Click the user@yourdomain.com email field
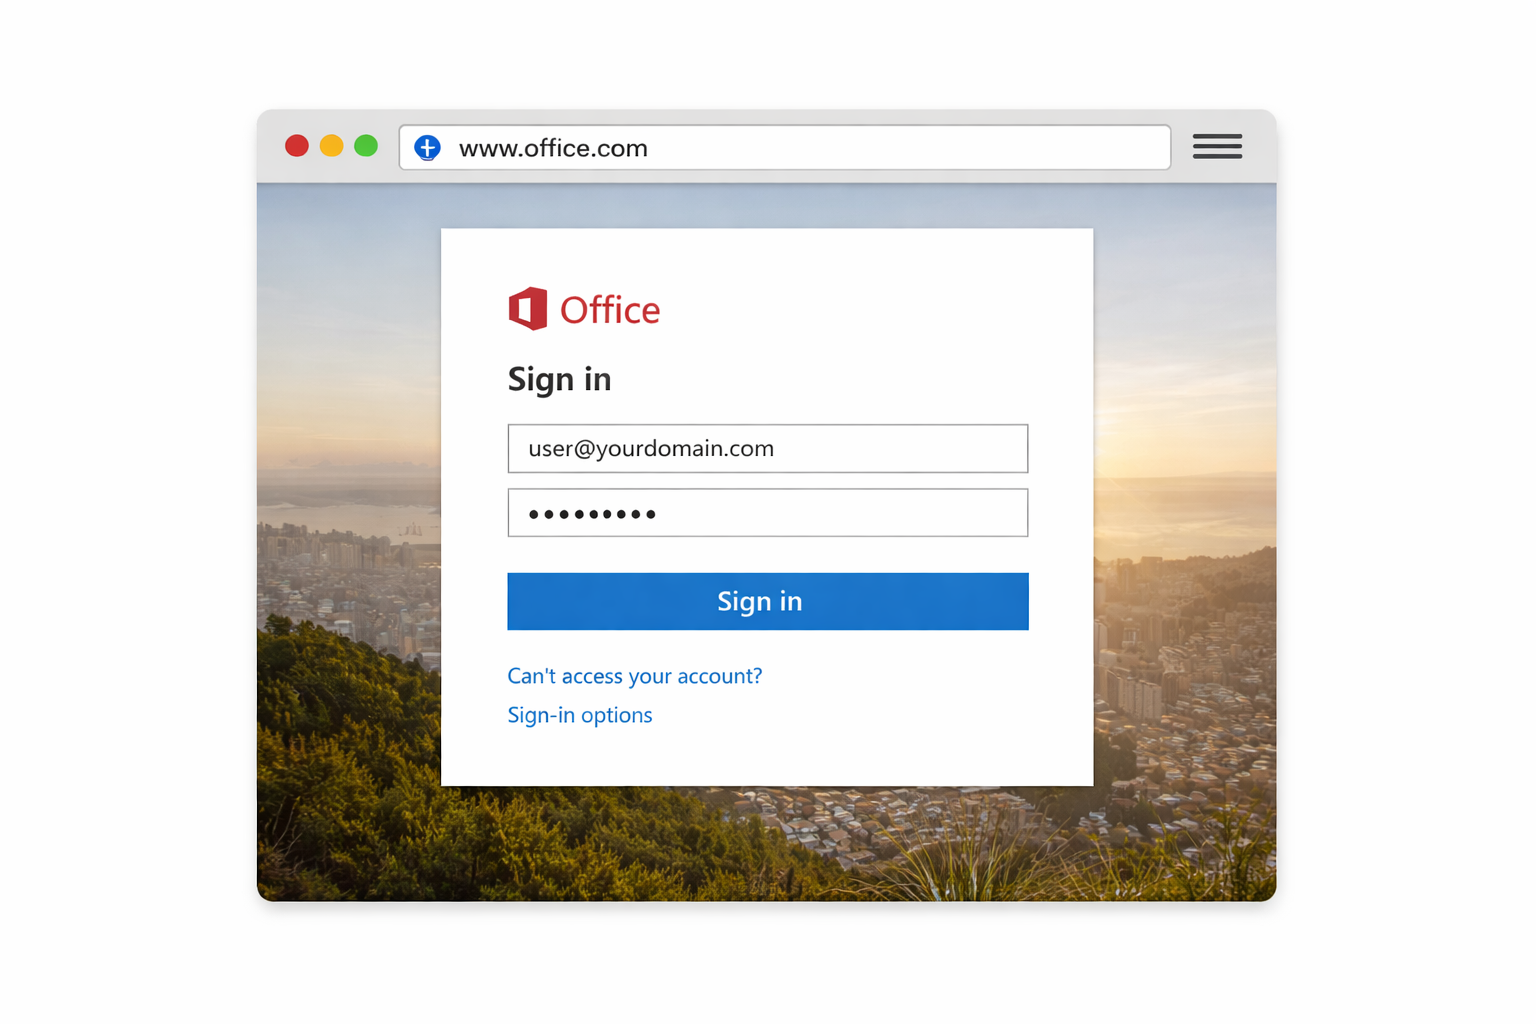 (x=768, y=448)
